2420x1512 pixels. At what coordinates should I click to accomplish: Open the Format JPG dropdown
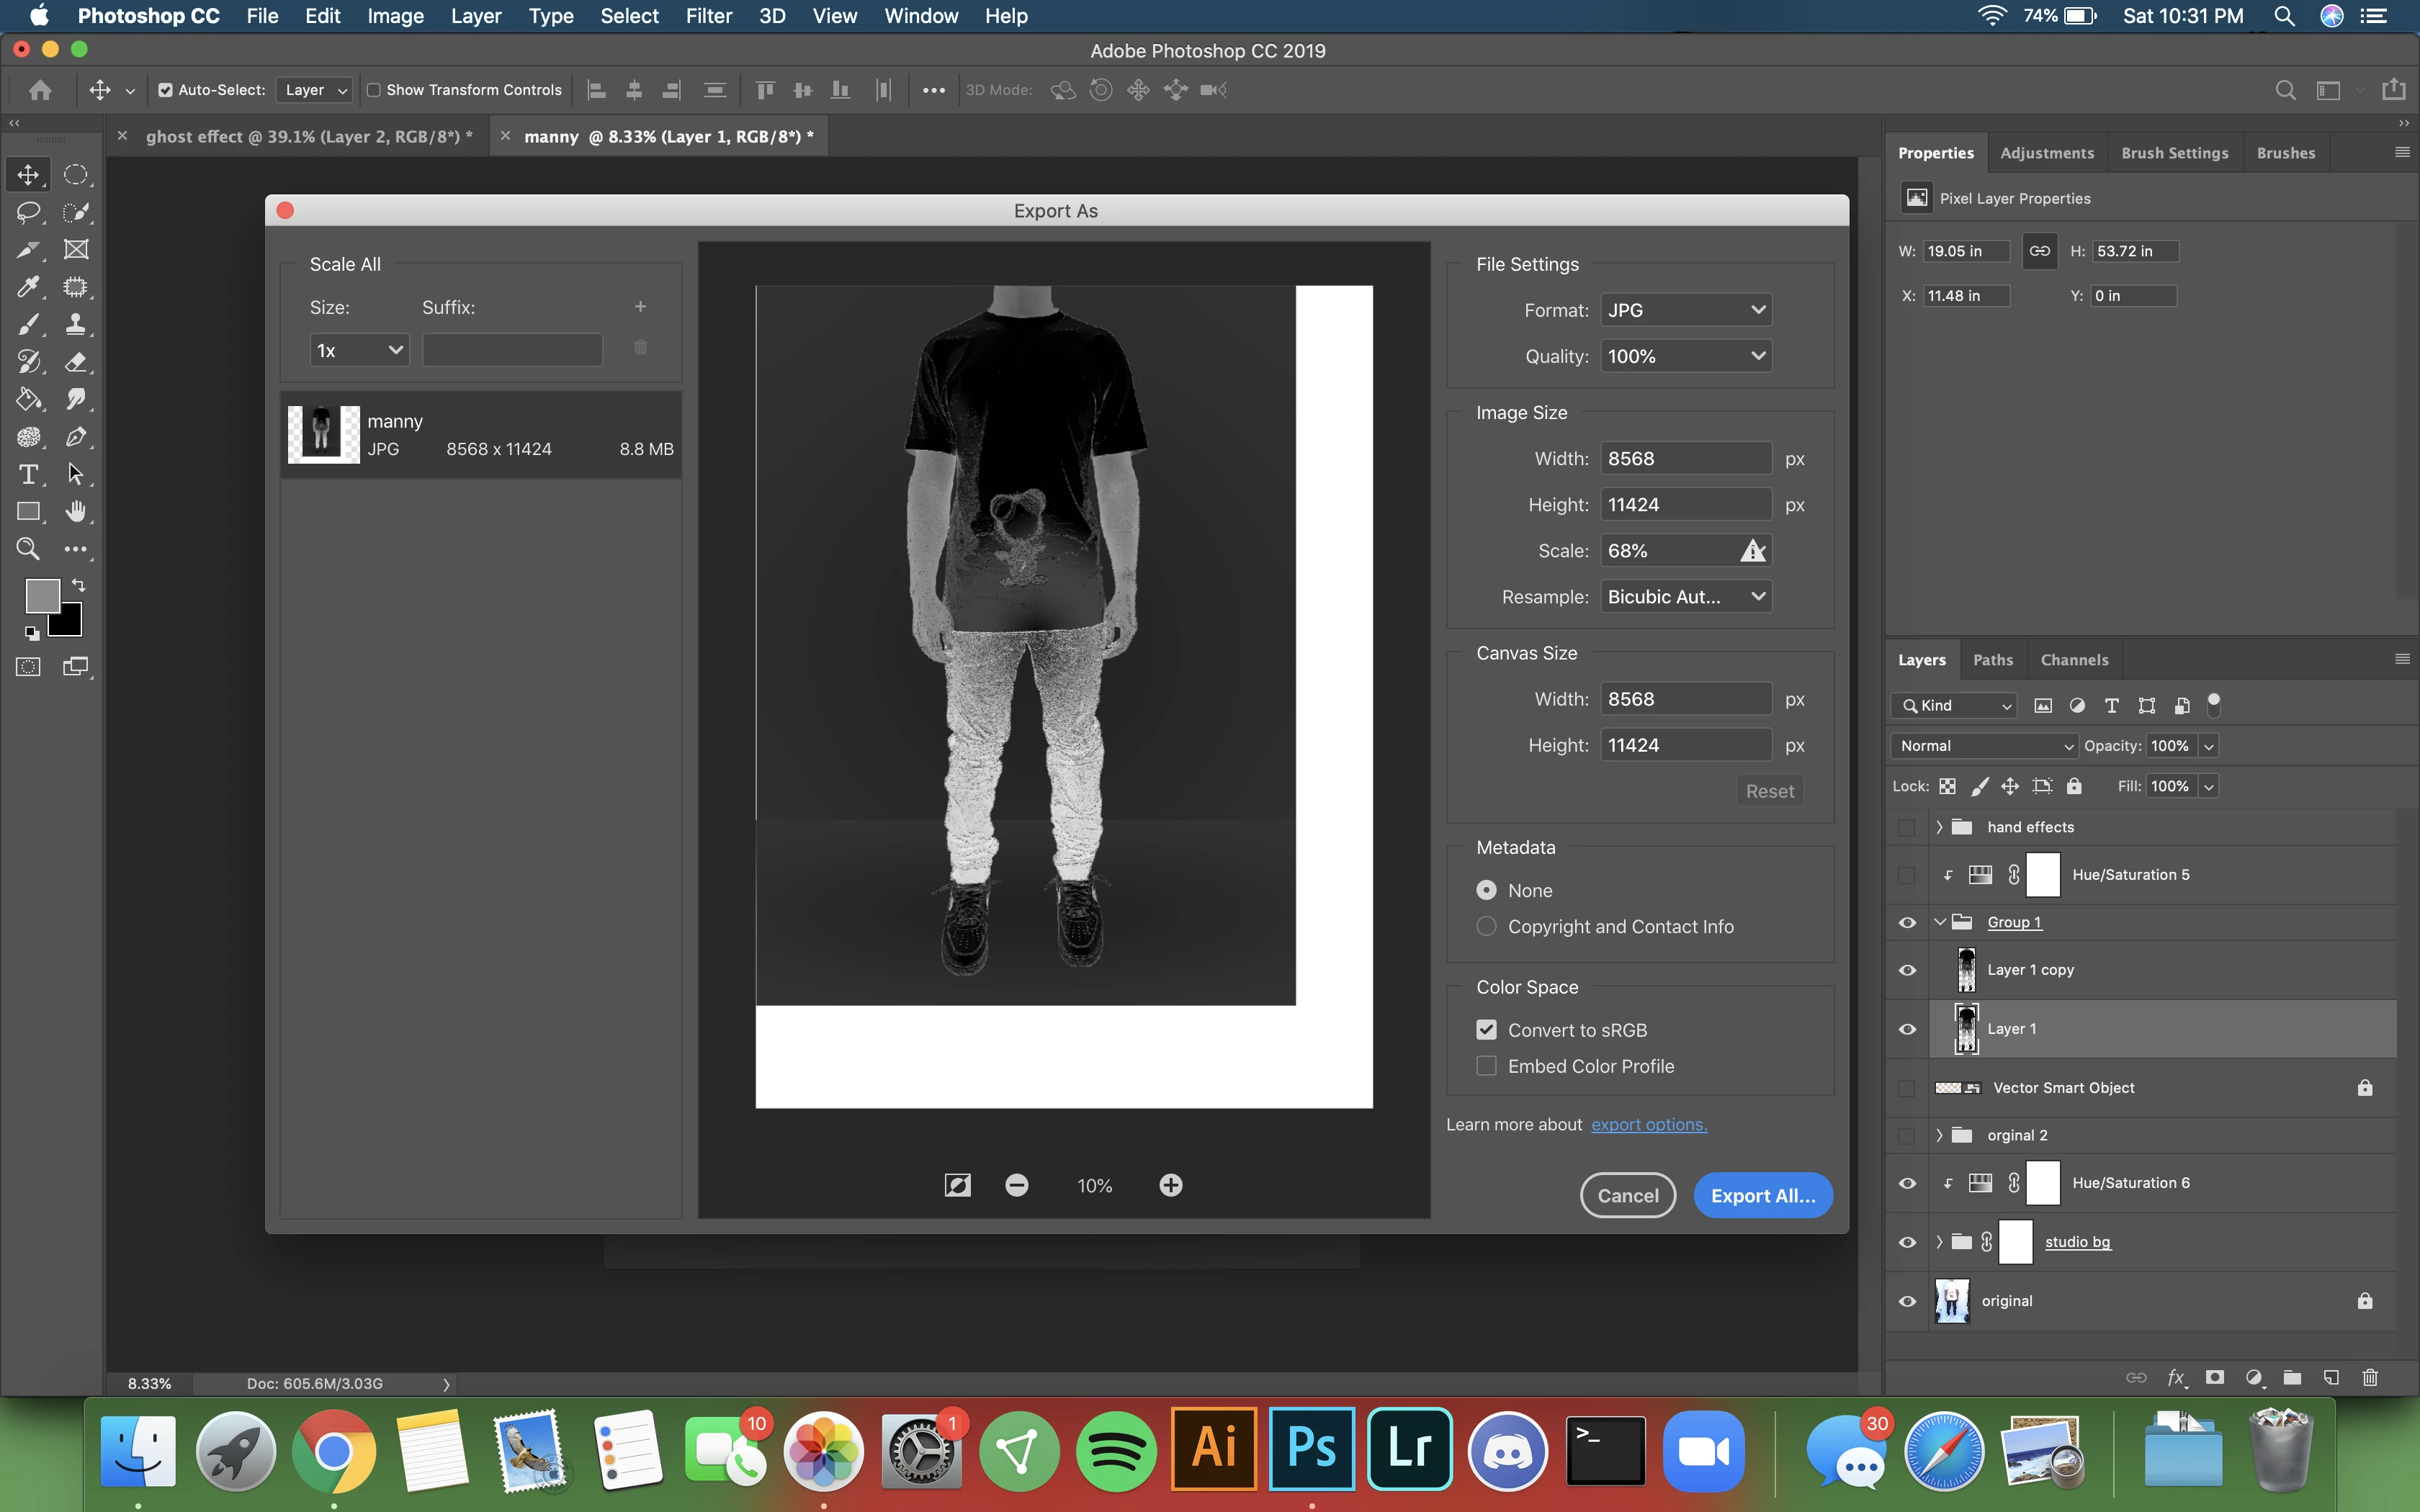(1685, 310)
